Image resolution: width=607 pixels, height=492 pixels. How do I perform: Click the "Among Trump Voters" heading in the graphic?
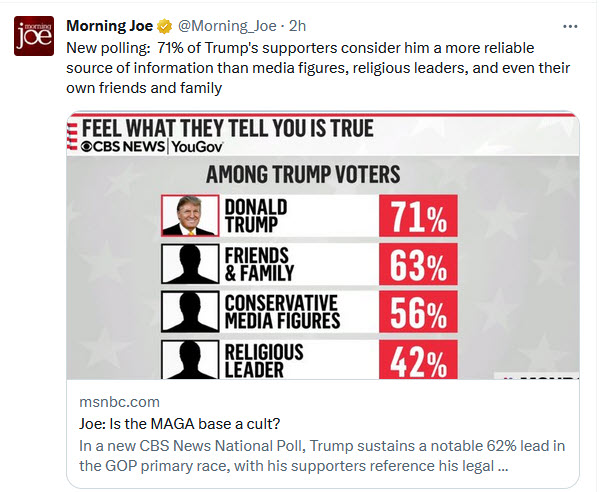click(303, 175)
